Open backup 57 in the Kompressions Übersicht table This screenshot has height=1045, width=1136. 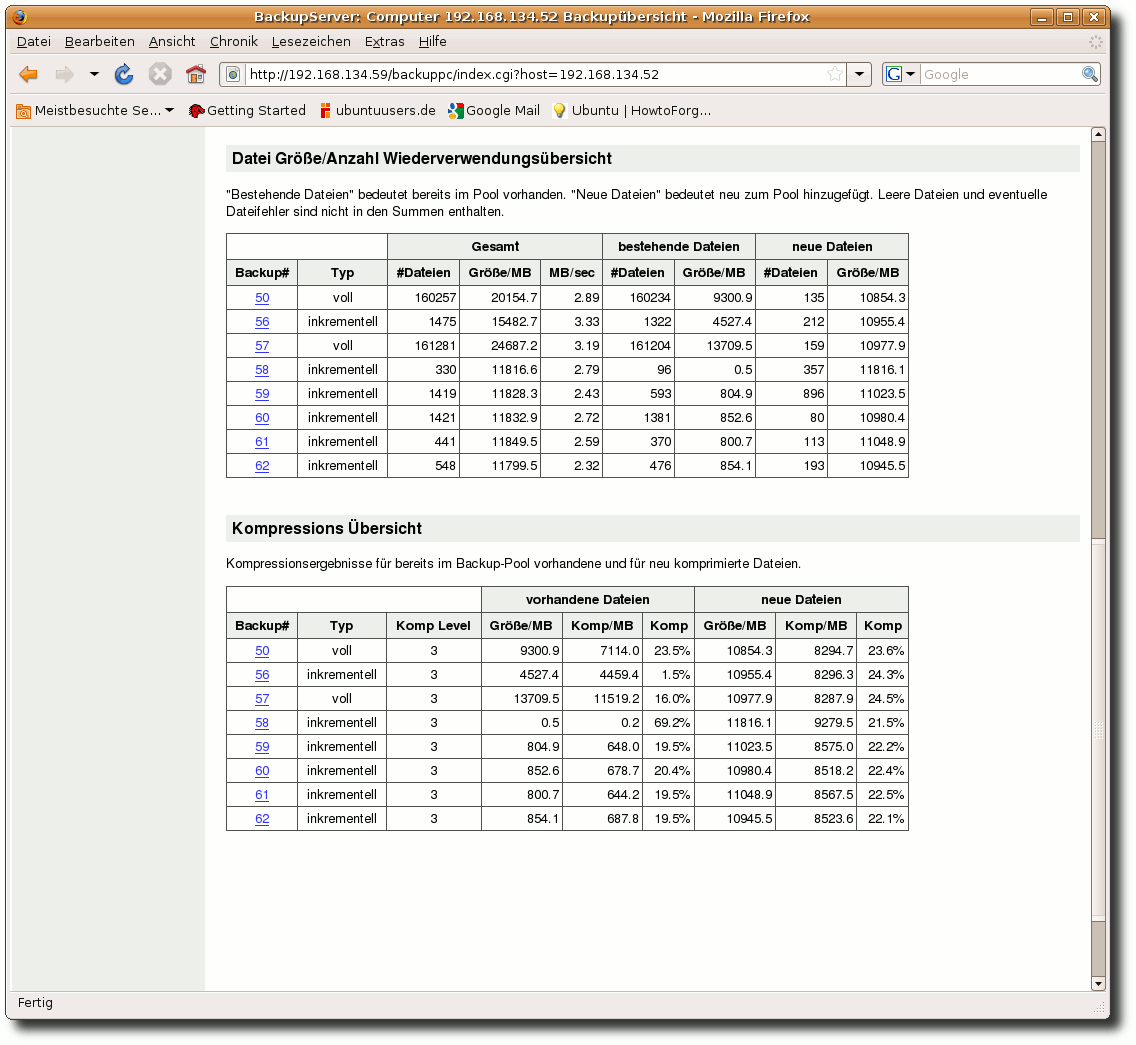262,699
